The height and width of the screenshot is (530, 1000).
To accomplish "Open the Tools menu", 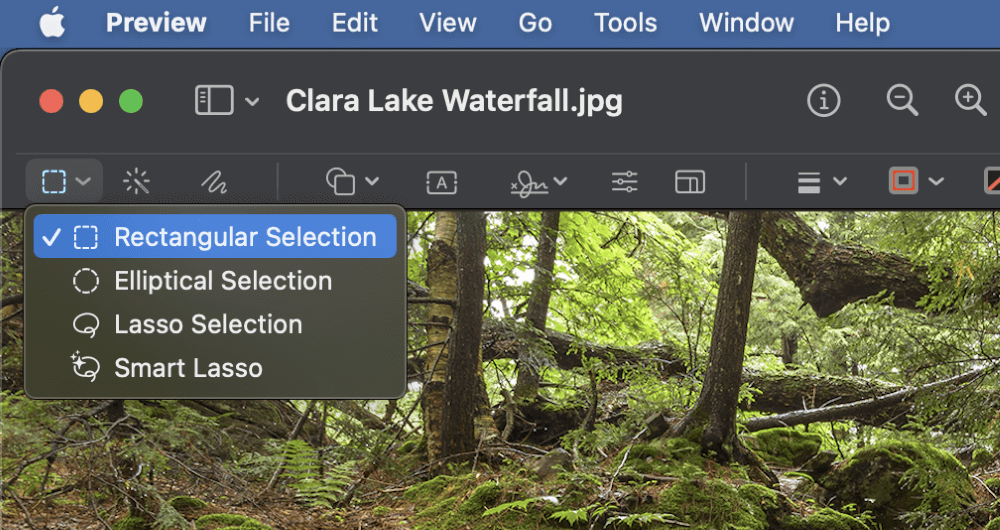I will [x=625, y=24].
